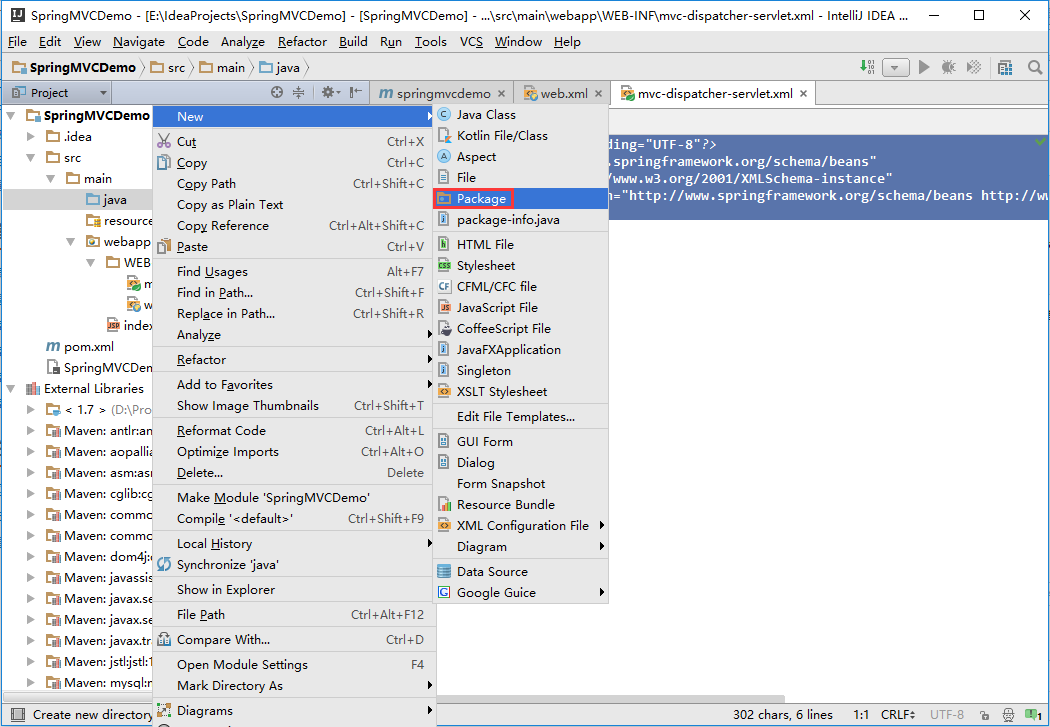Click Collapse All icon in Project panel

point(299,92)
